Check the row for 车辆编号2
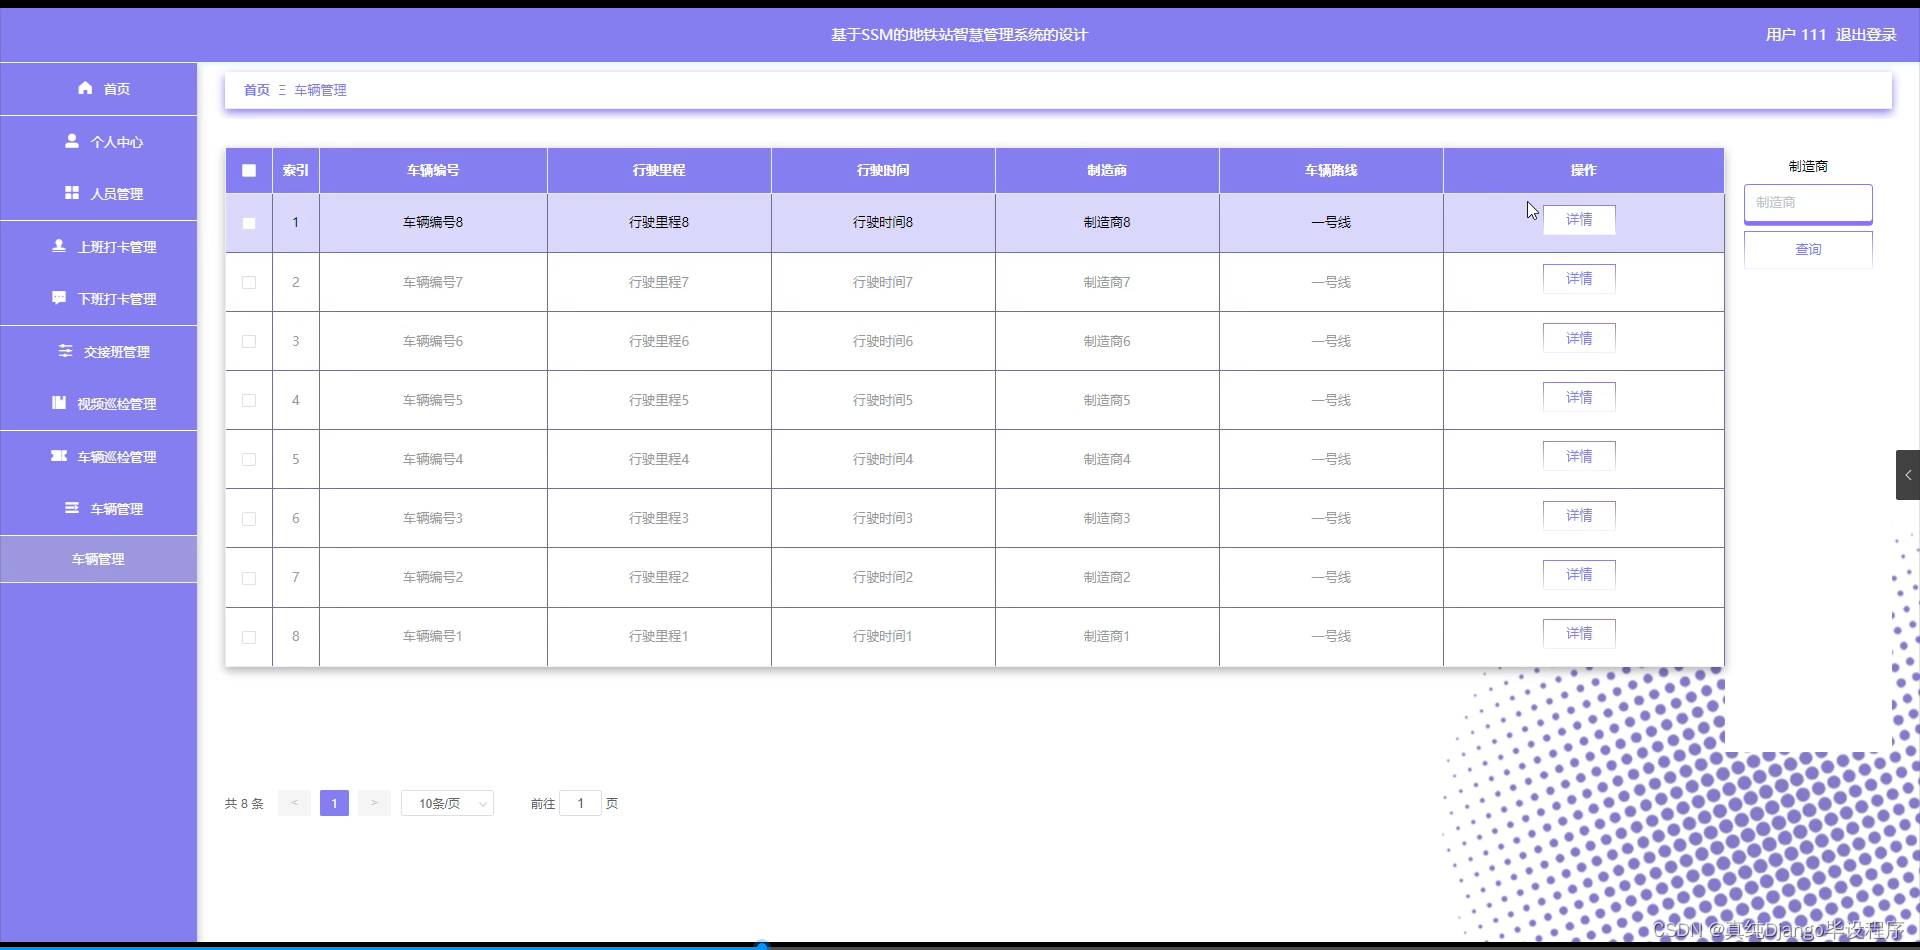The height and width of the screenshot is (950, 1920). [x=249, y=578]
